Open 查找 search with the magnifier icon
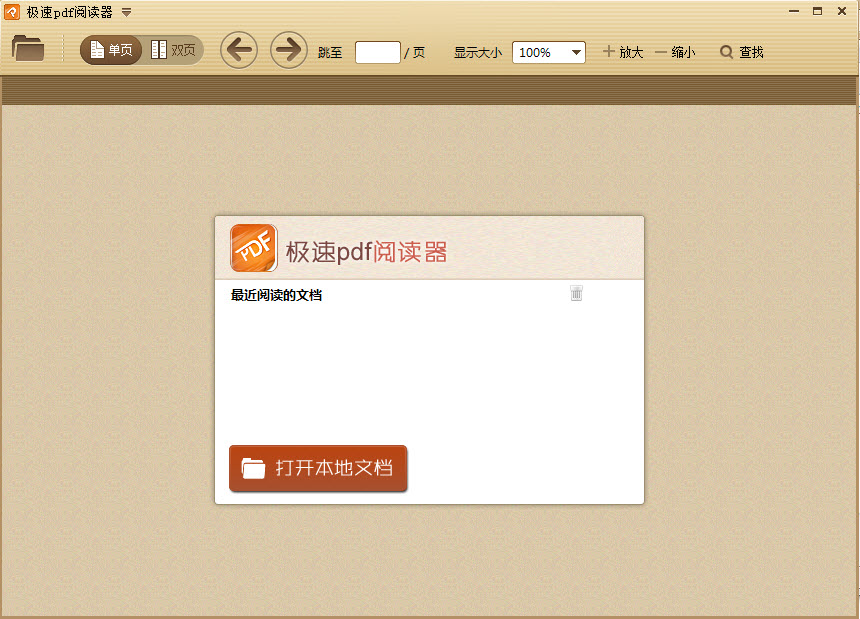860x619 pixels. [x=727, y=52]
